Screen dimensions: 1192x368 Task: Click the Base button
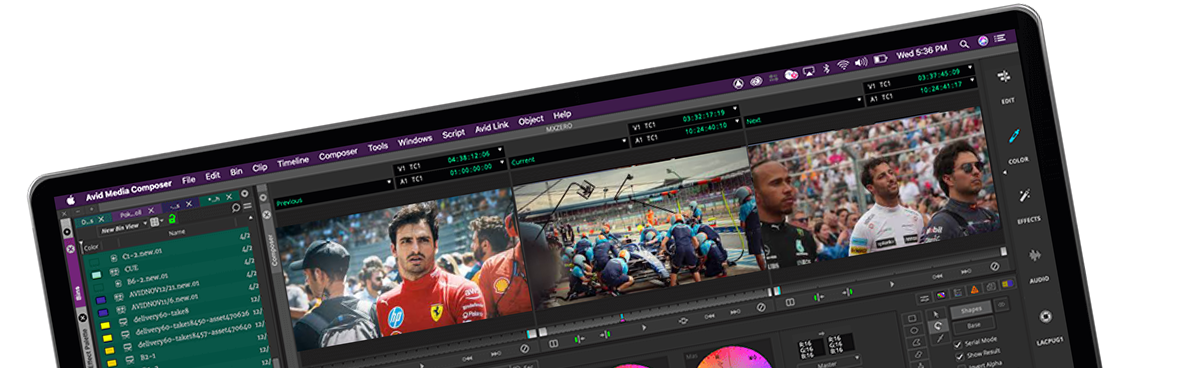coord(974,325)
